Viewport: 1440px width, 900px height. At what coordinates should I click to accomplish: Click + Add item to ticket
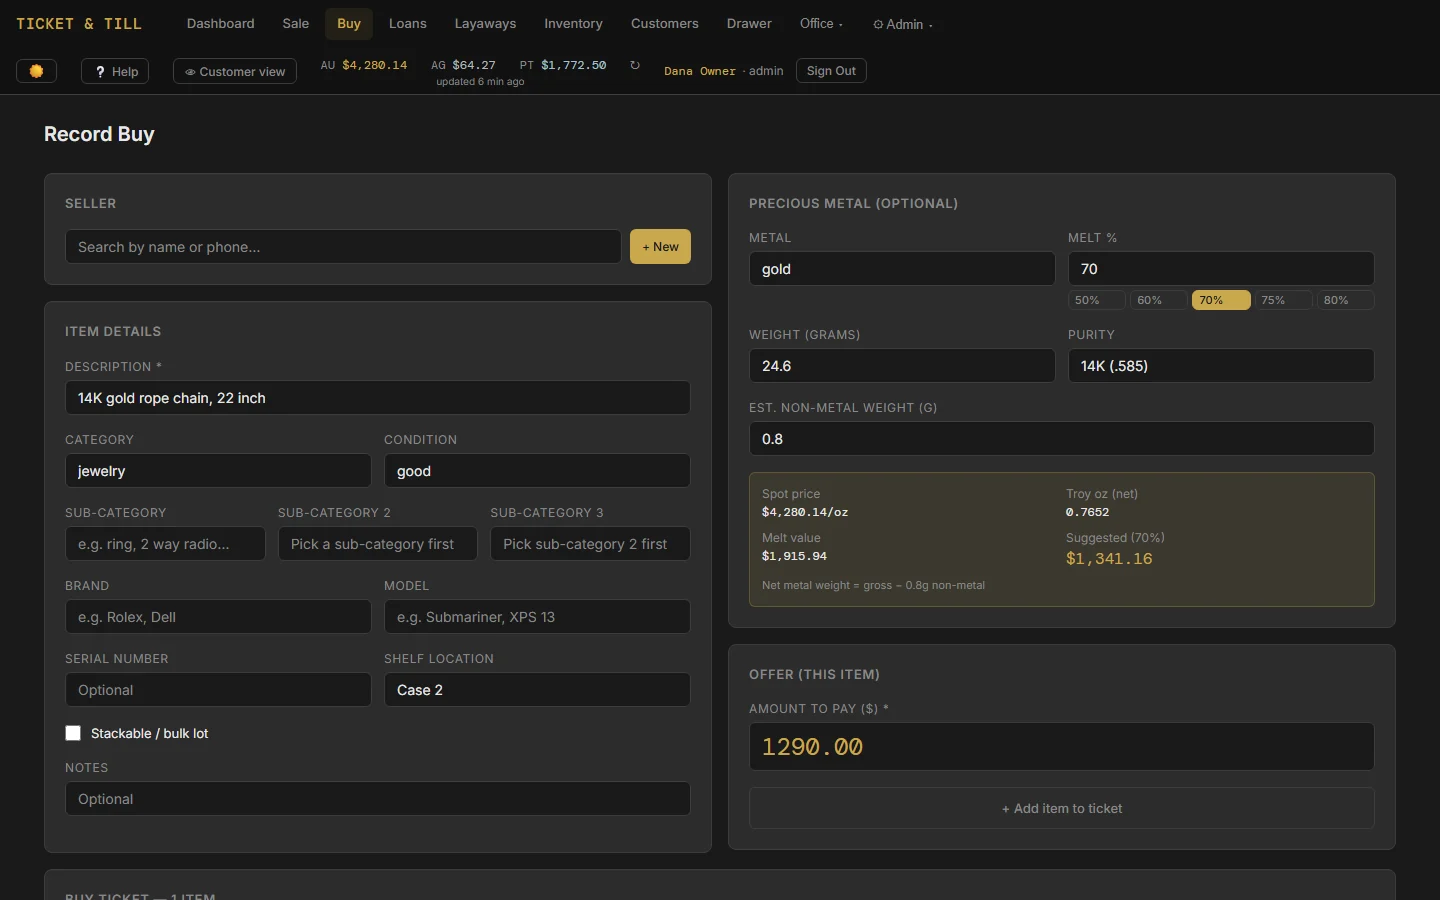(x=1062, y=808)
